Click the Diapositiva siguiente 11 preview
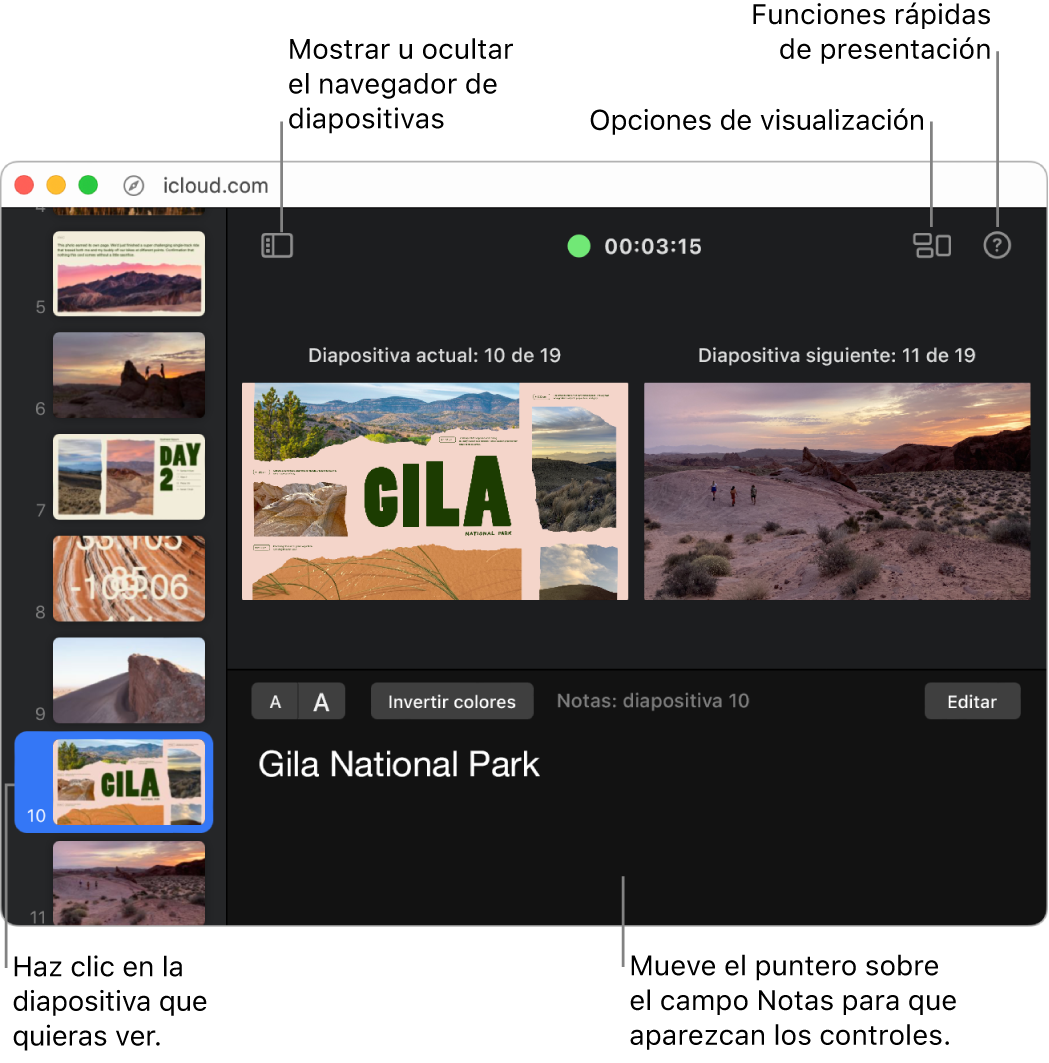Image resolution: width=1049 pixels, height=1063 pixels. click(x=837, y=491)
